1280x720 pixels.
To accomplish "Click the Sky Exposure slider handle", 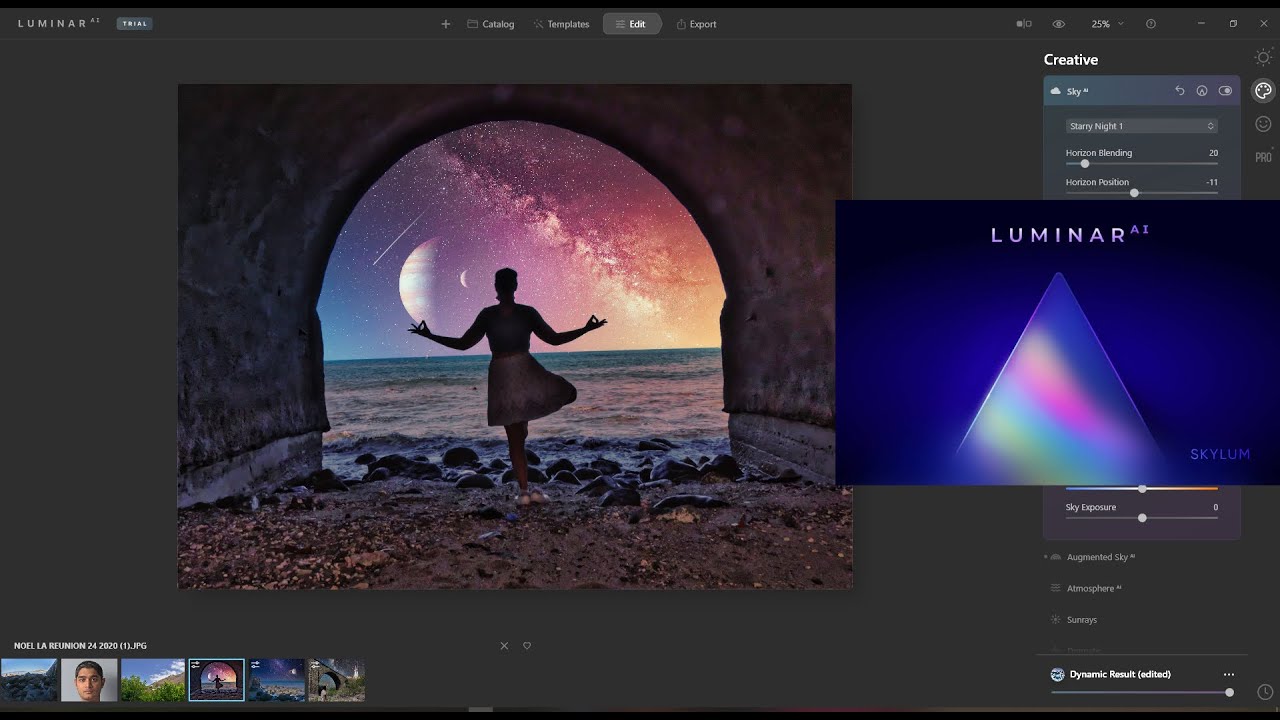I will pyautogui.click(x=1142, y=518).
